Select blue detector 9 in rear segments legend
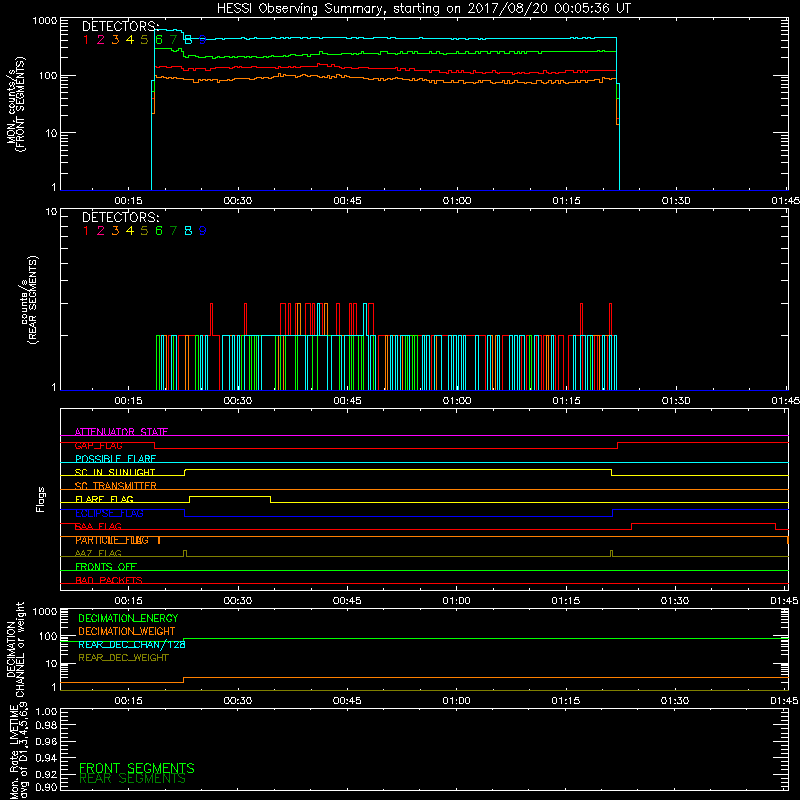This screenshot has width=800, height=800. tap(203, 231)
